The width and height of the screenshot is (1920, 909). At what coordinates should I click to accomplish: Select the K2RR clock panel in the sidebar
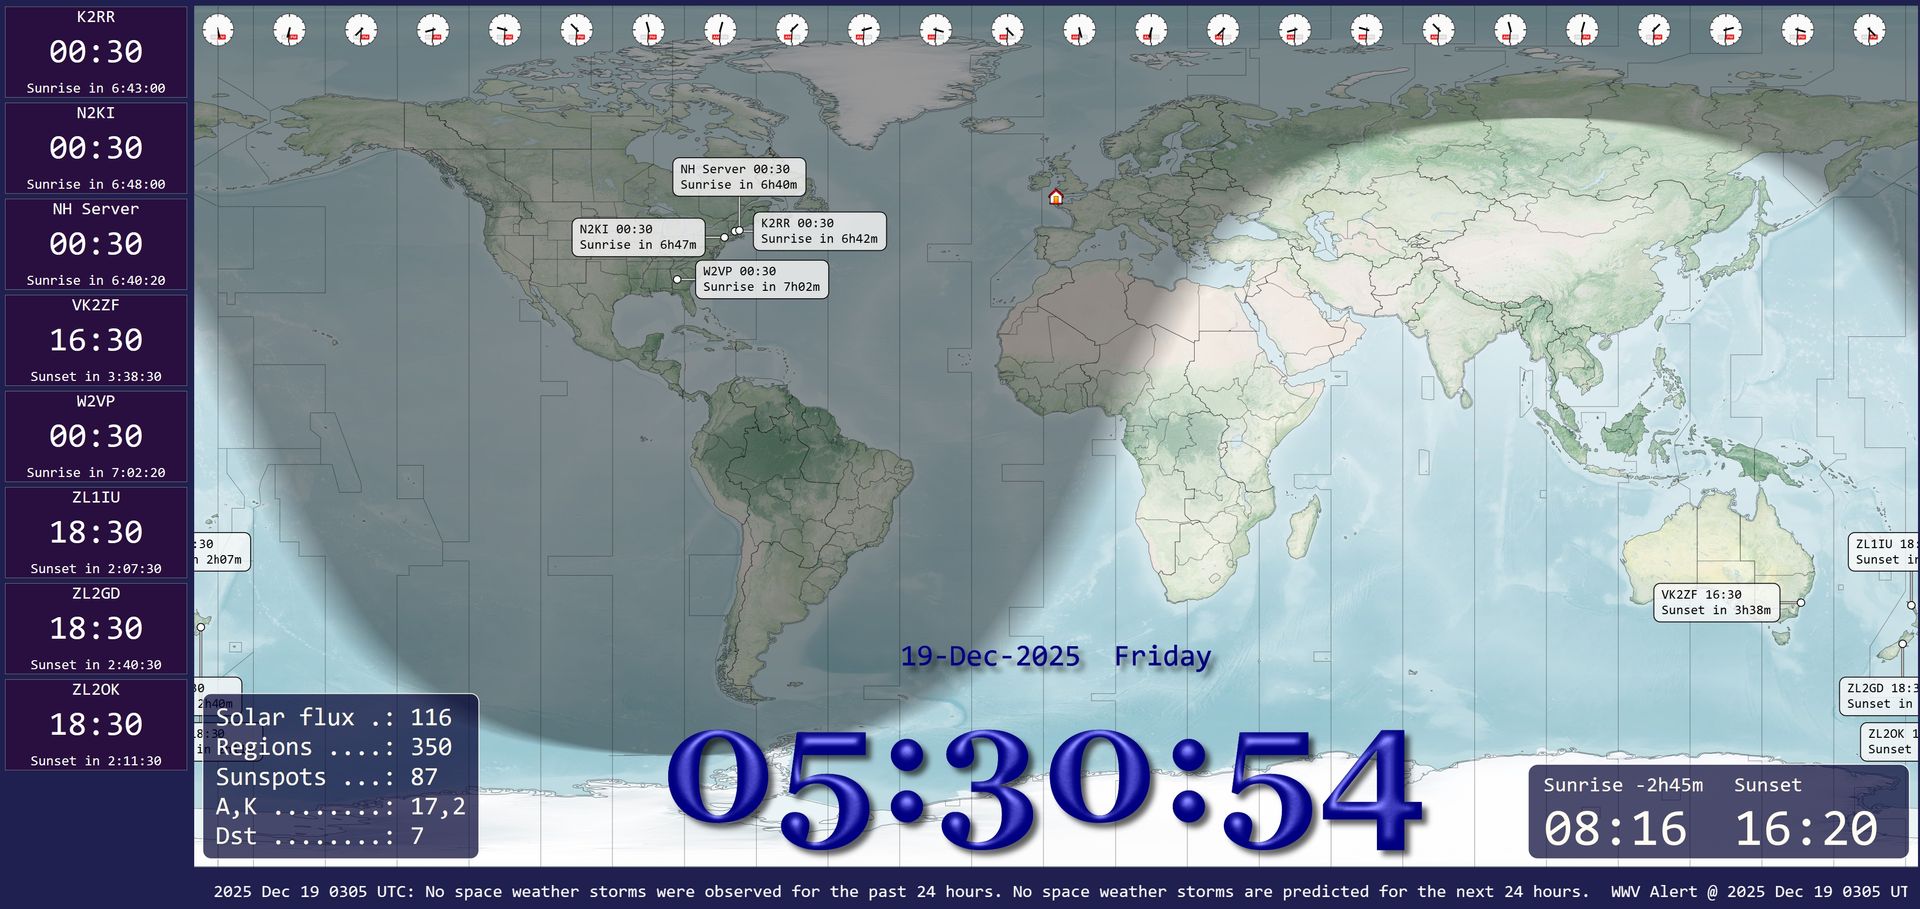coord(96,52)
